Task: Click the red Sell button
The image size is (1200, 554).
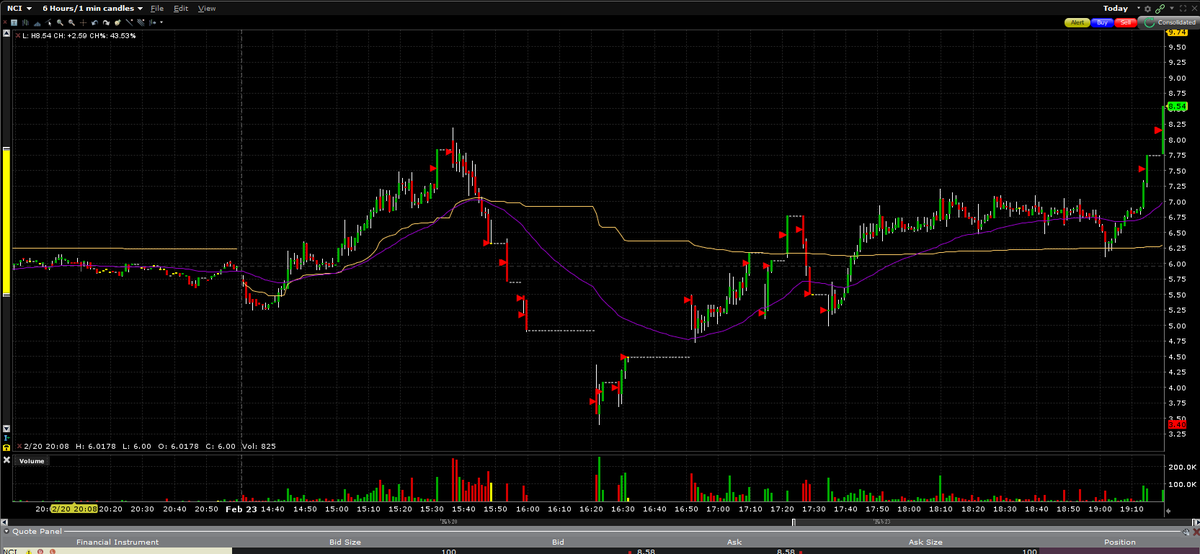Action: (x=1126, y=22)
